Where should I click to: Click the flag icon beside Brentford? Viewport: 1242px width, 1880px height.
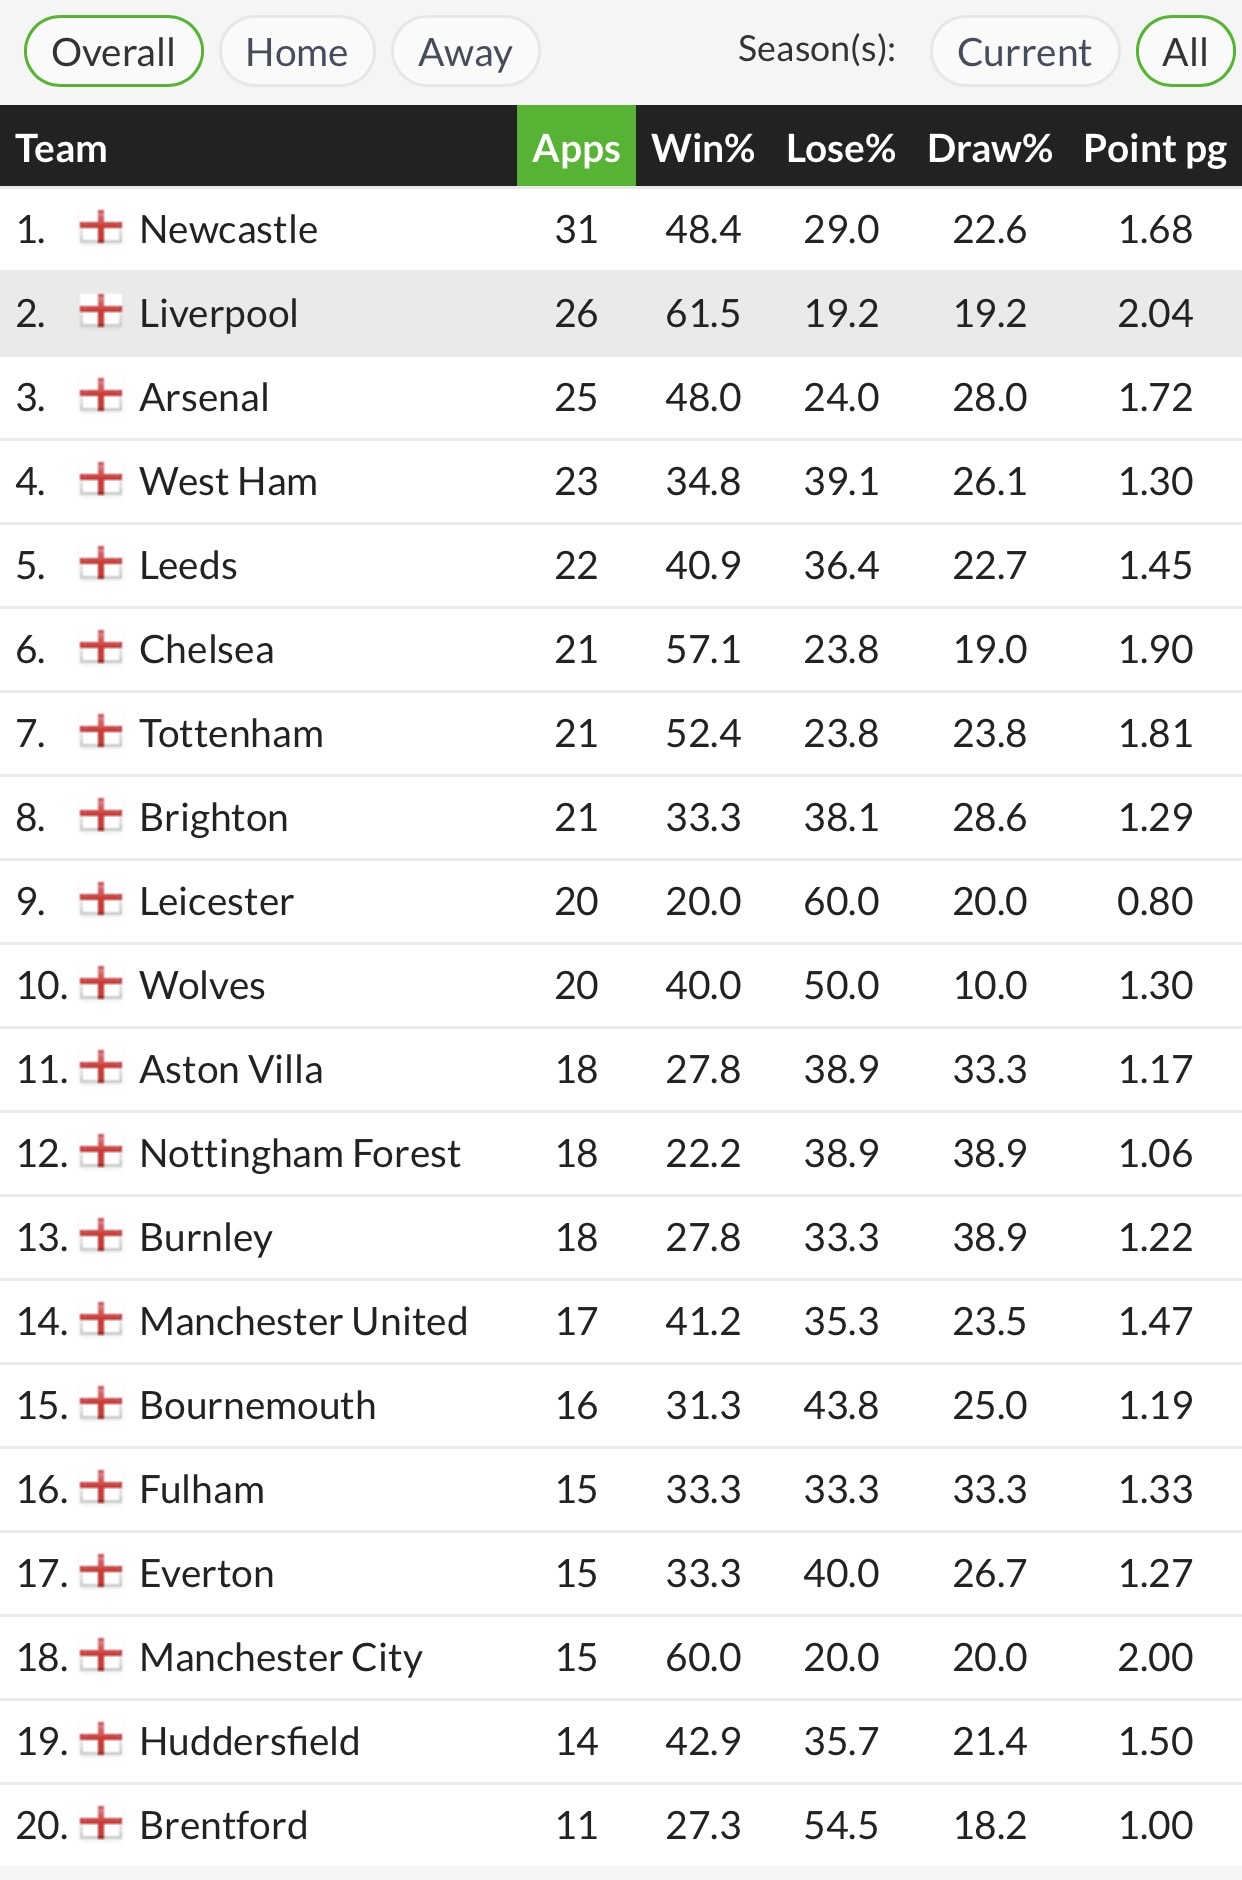[101, 1825]
